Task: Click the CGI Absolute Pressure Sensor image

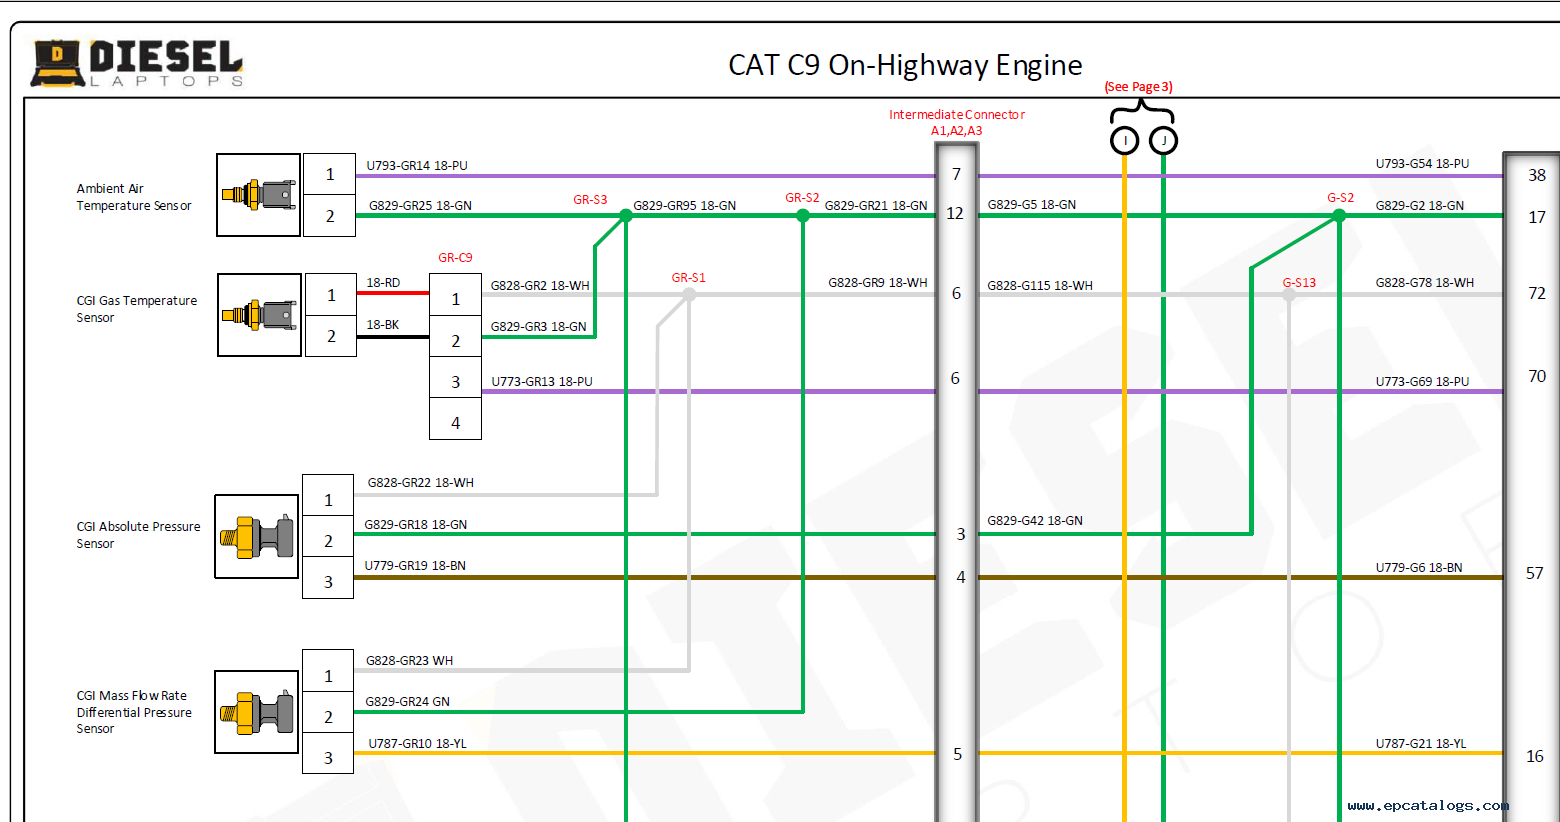Action: tap(257, 537)
